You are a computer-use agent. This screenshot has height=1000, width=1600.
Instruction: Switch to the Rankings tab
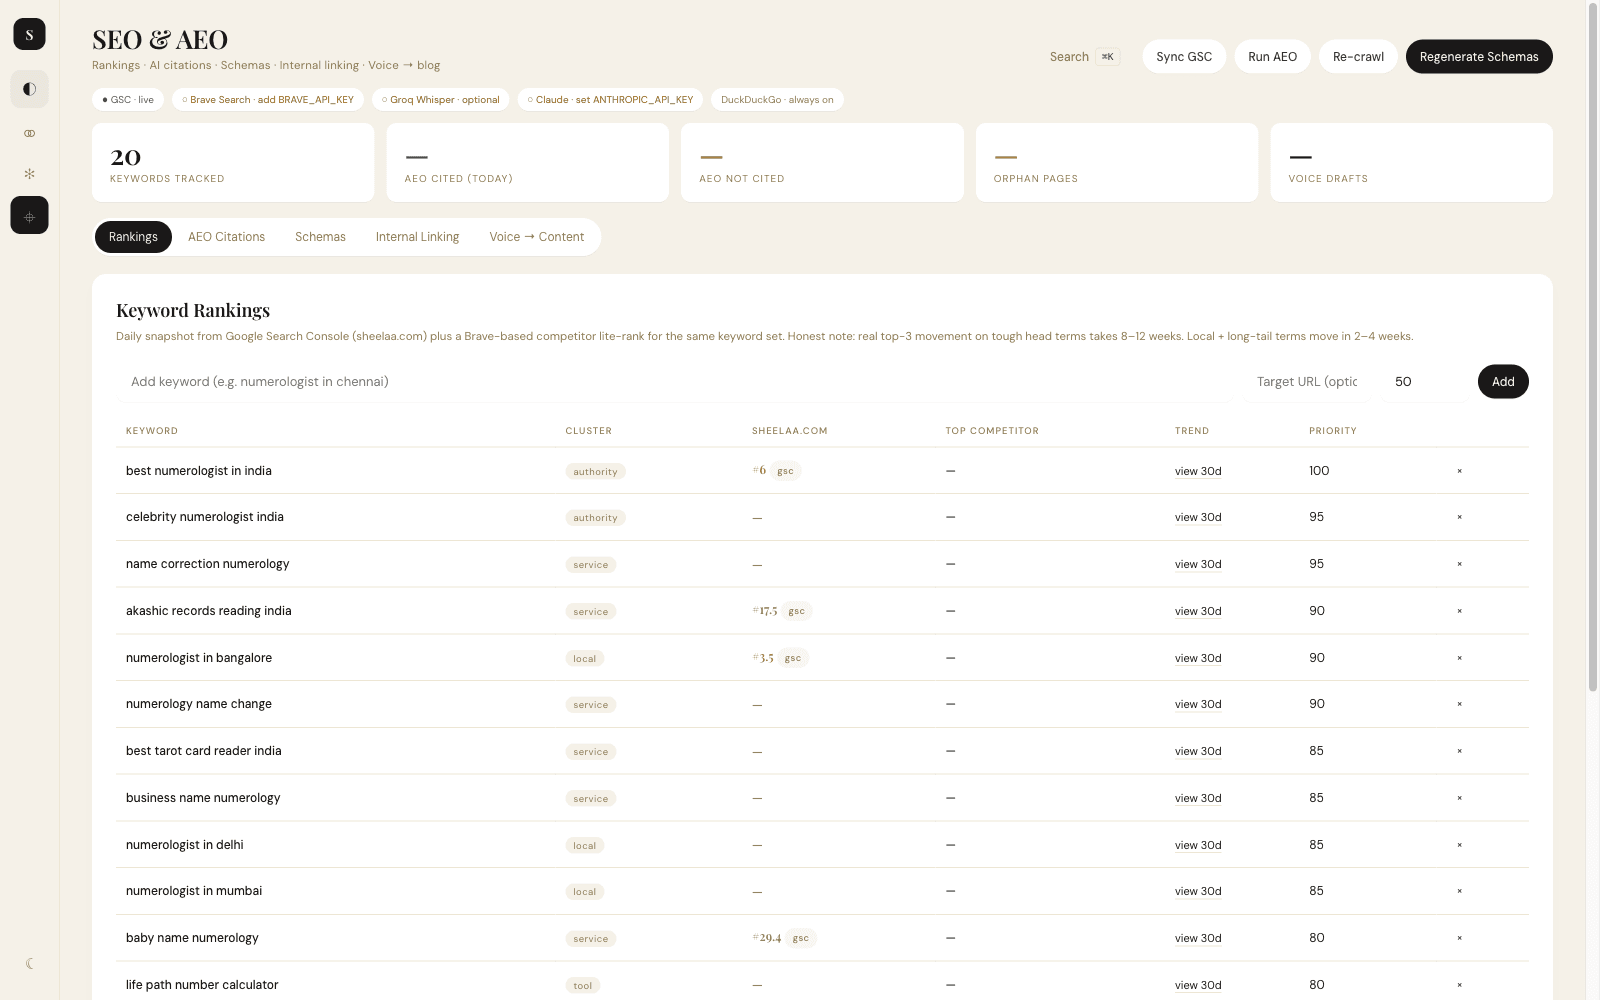[x=133, y=237]
